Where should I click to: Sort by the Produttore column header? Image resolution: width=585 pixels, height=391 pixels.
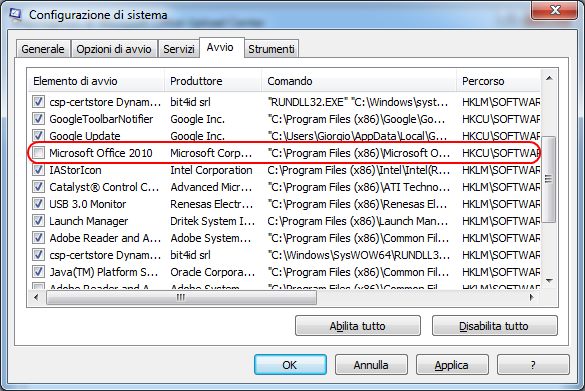tap(213, 81)
